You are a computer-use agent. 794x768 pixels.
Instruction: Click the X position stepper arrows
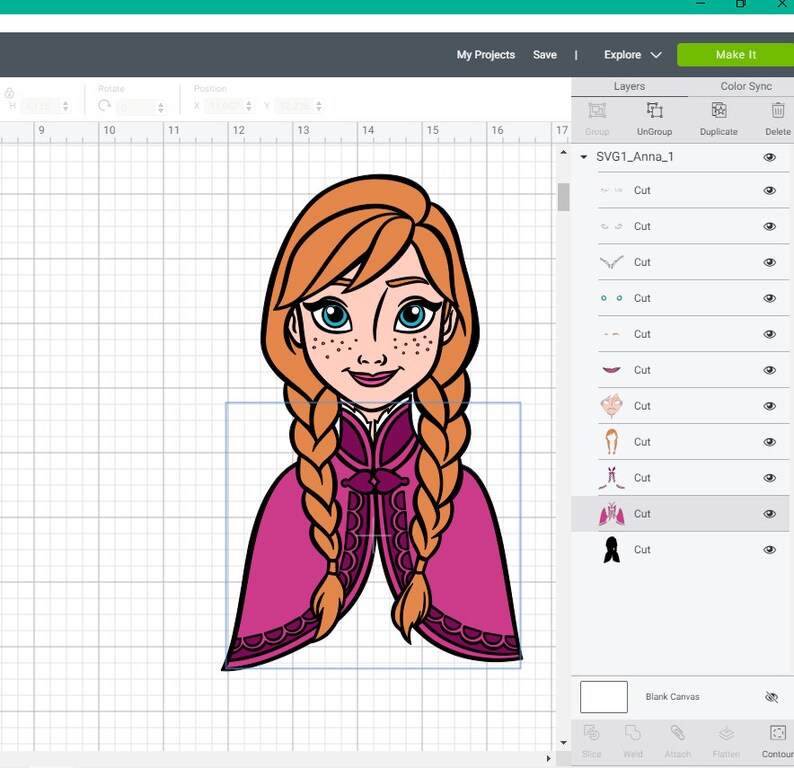coord(249,106)
